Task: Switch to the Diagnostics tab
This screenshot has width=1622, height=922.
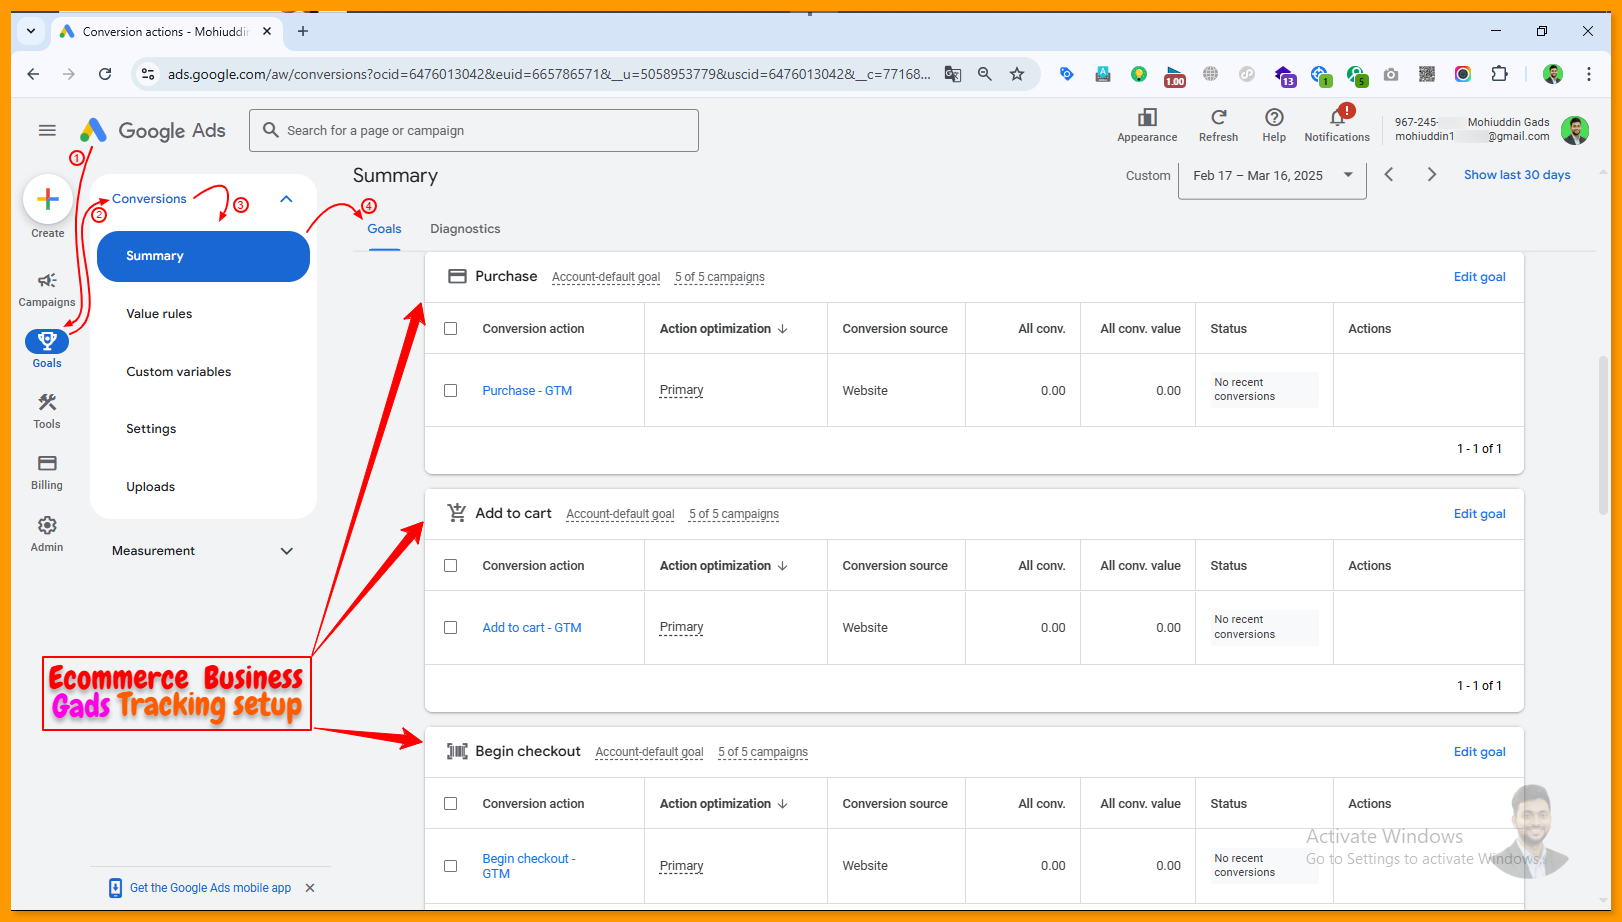Action: pyautogui.click(x=465, y=229)
